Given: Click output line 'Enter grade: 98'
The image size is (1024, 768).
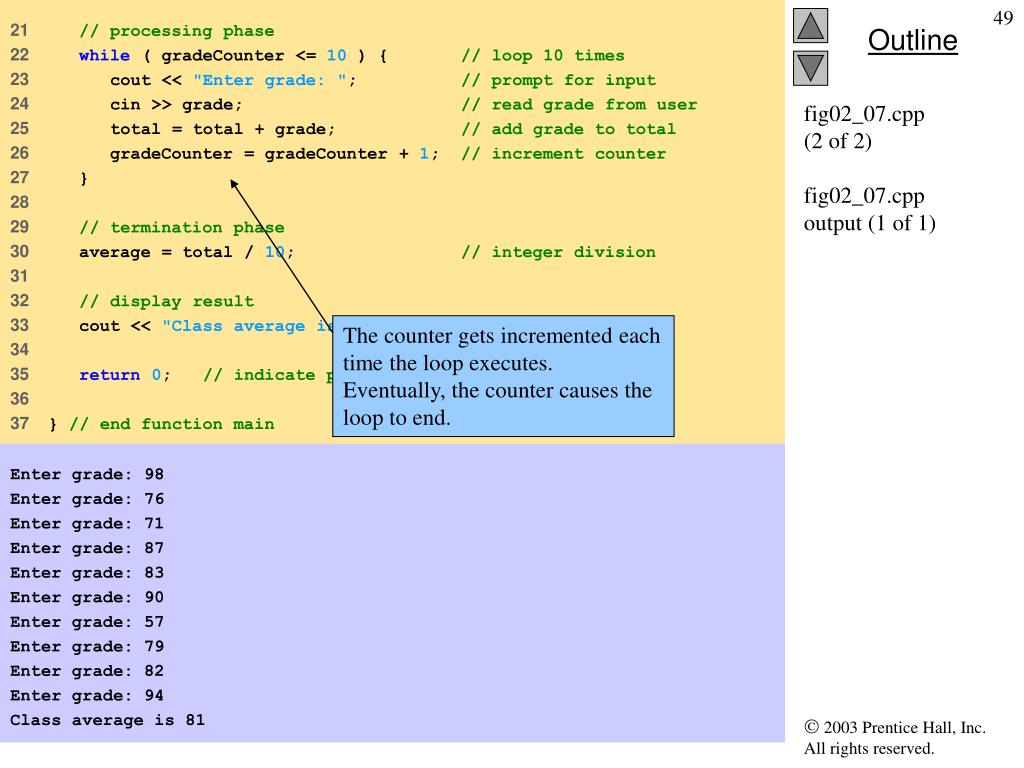Looking at the screenshot, I should click(87, 475).
